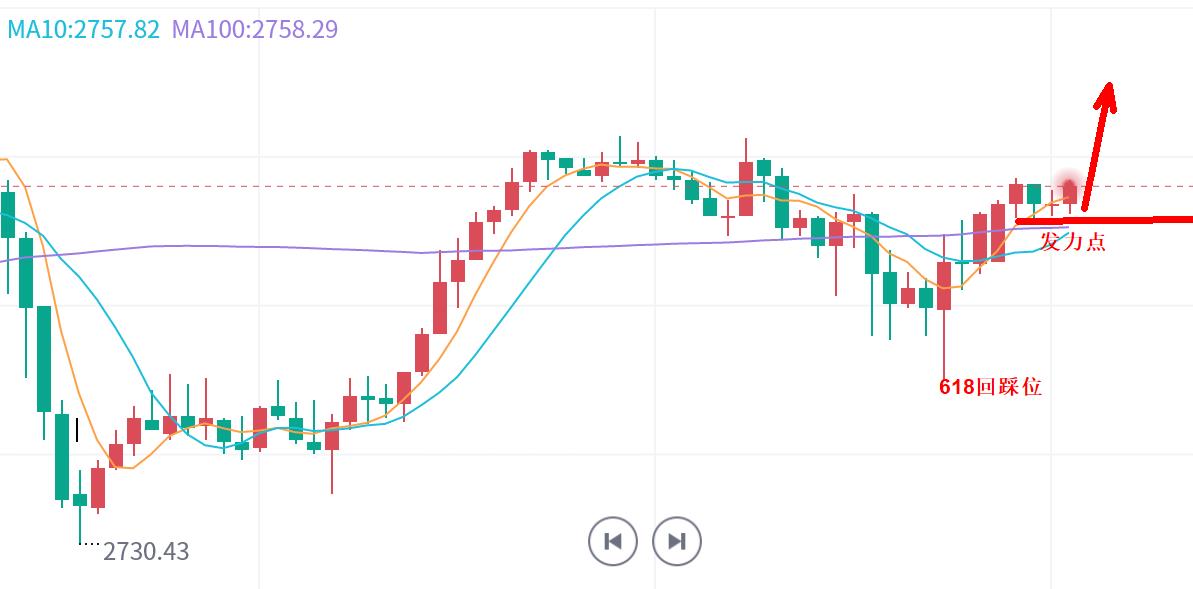Screen dimensions: 1193x589
Task: Click the dotted leader beside 2730.43
Action: coord(90,544)
